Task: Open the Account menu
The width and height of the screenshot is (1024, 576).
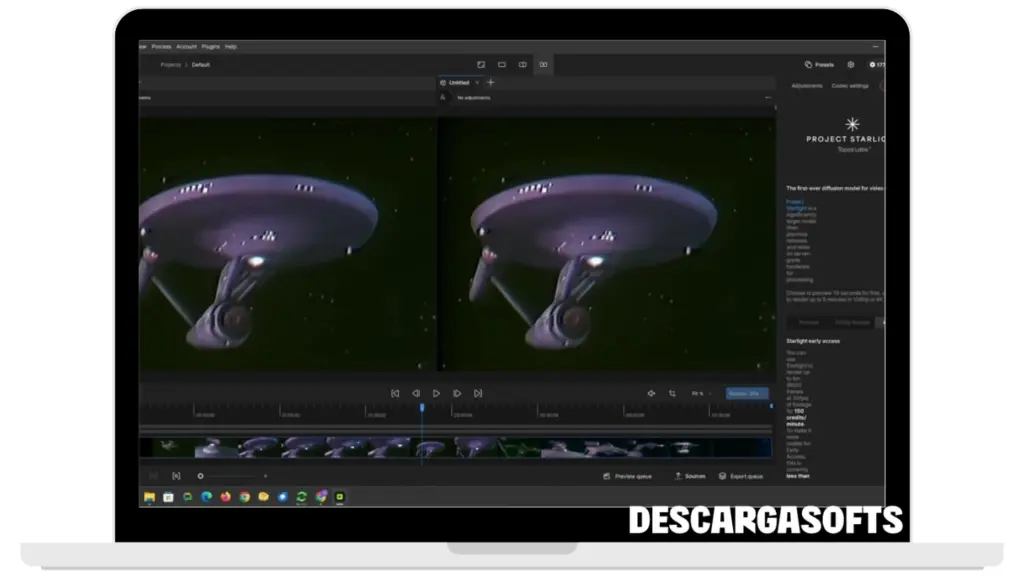Action: pyautogui.click(x=186, y=47)
